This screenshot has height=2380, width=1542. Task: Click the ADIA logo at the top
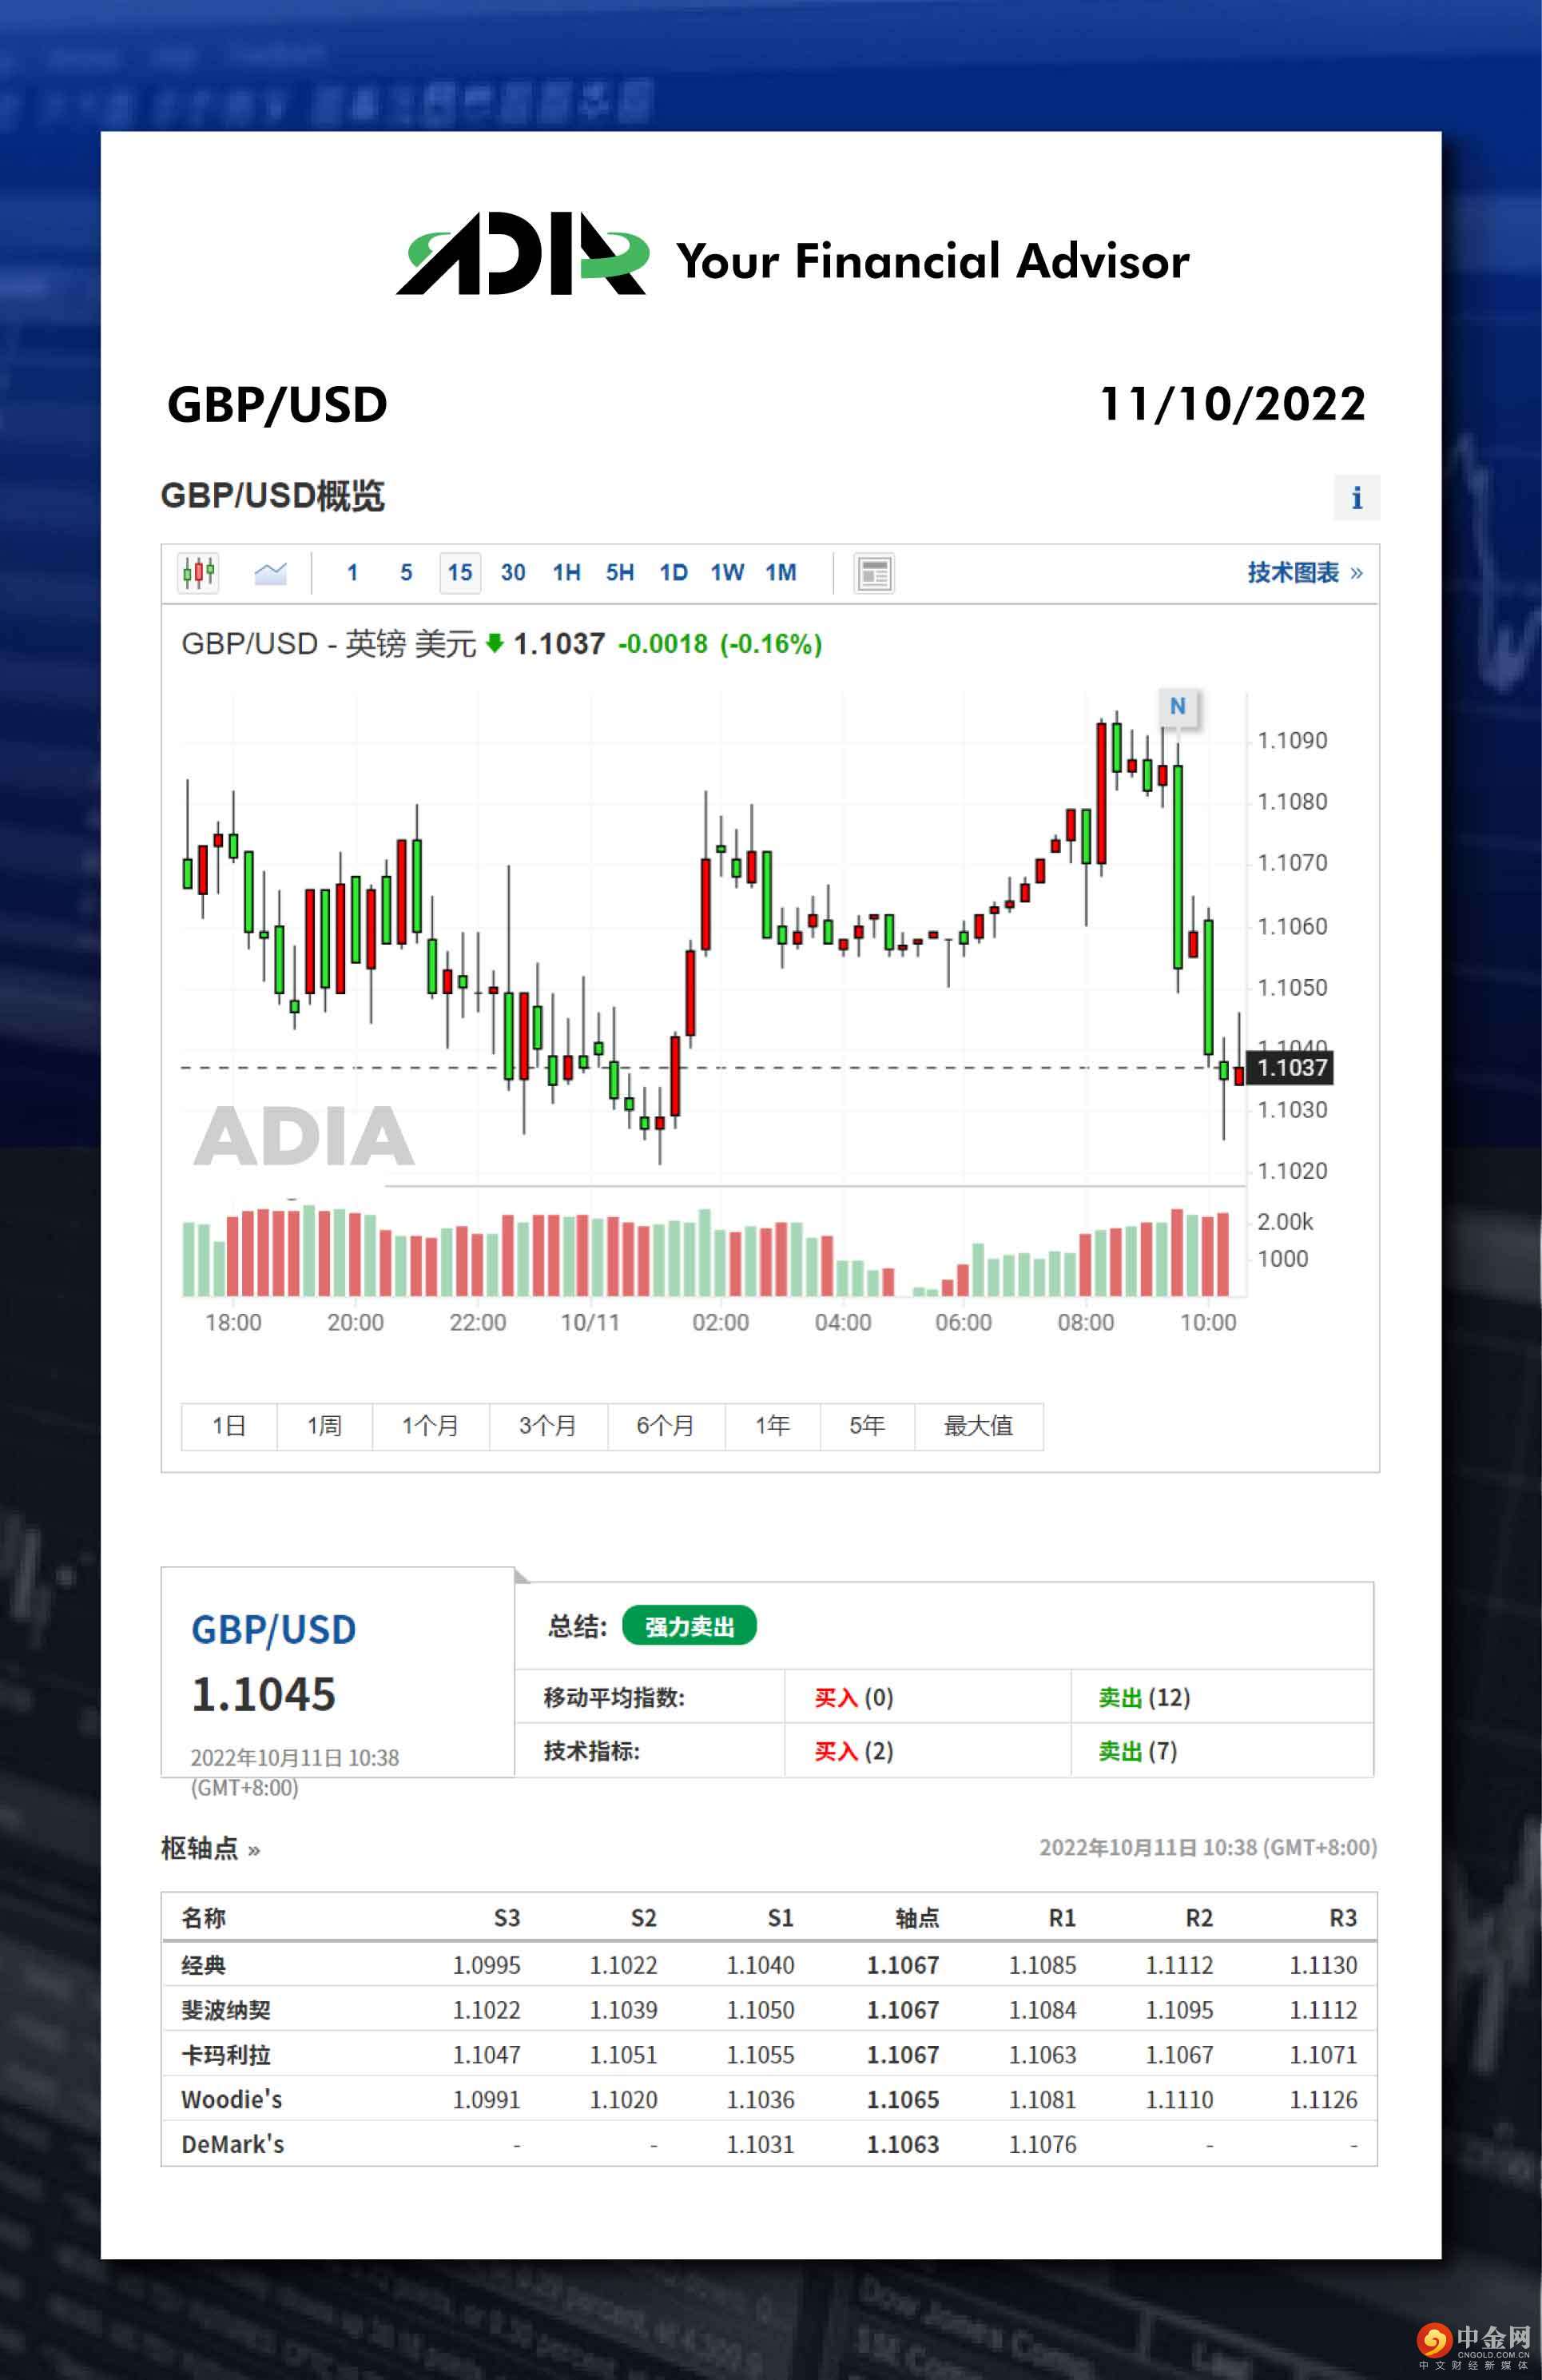tap(522, 255)
